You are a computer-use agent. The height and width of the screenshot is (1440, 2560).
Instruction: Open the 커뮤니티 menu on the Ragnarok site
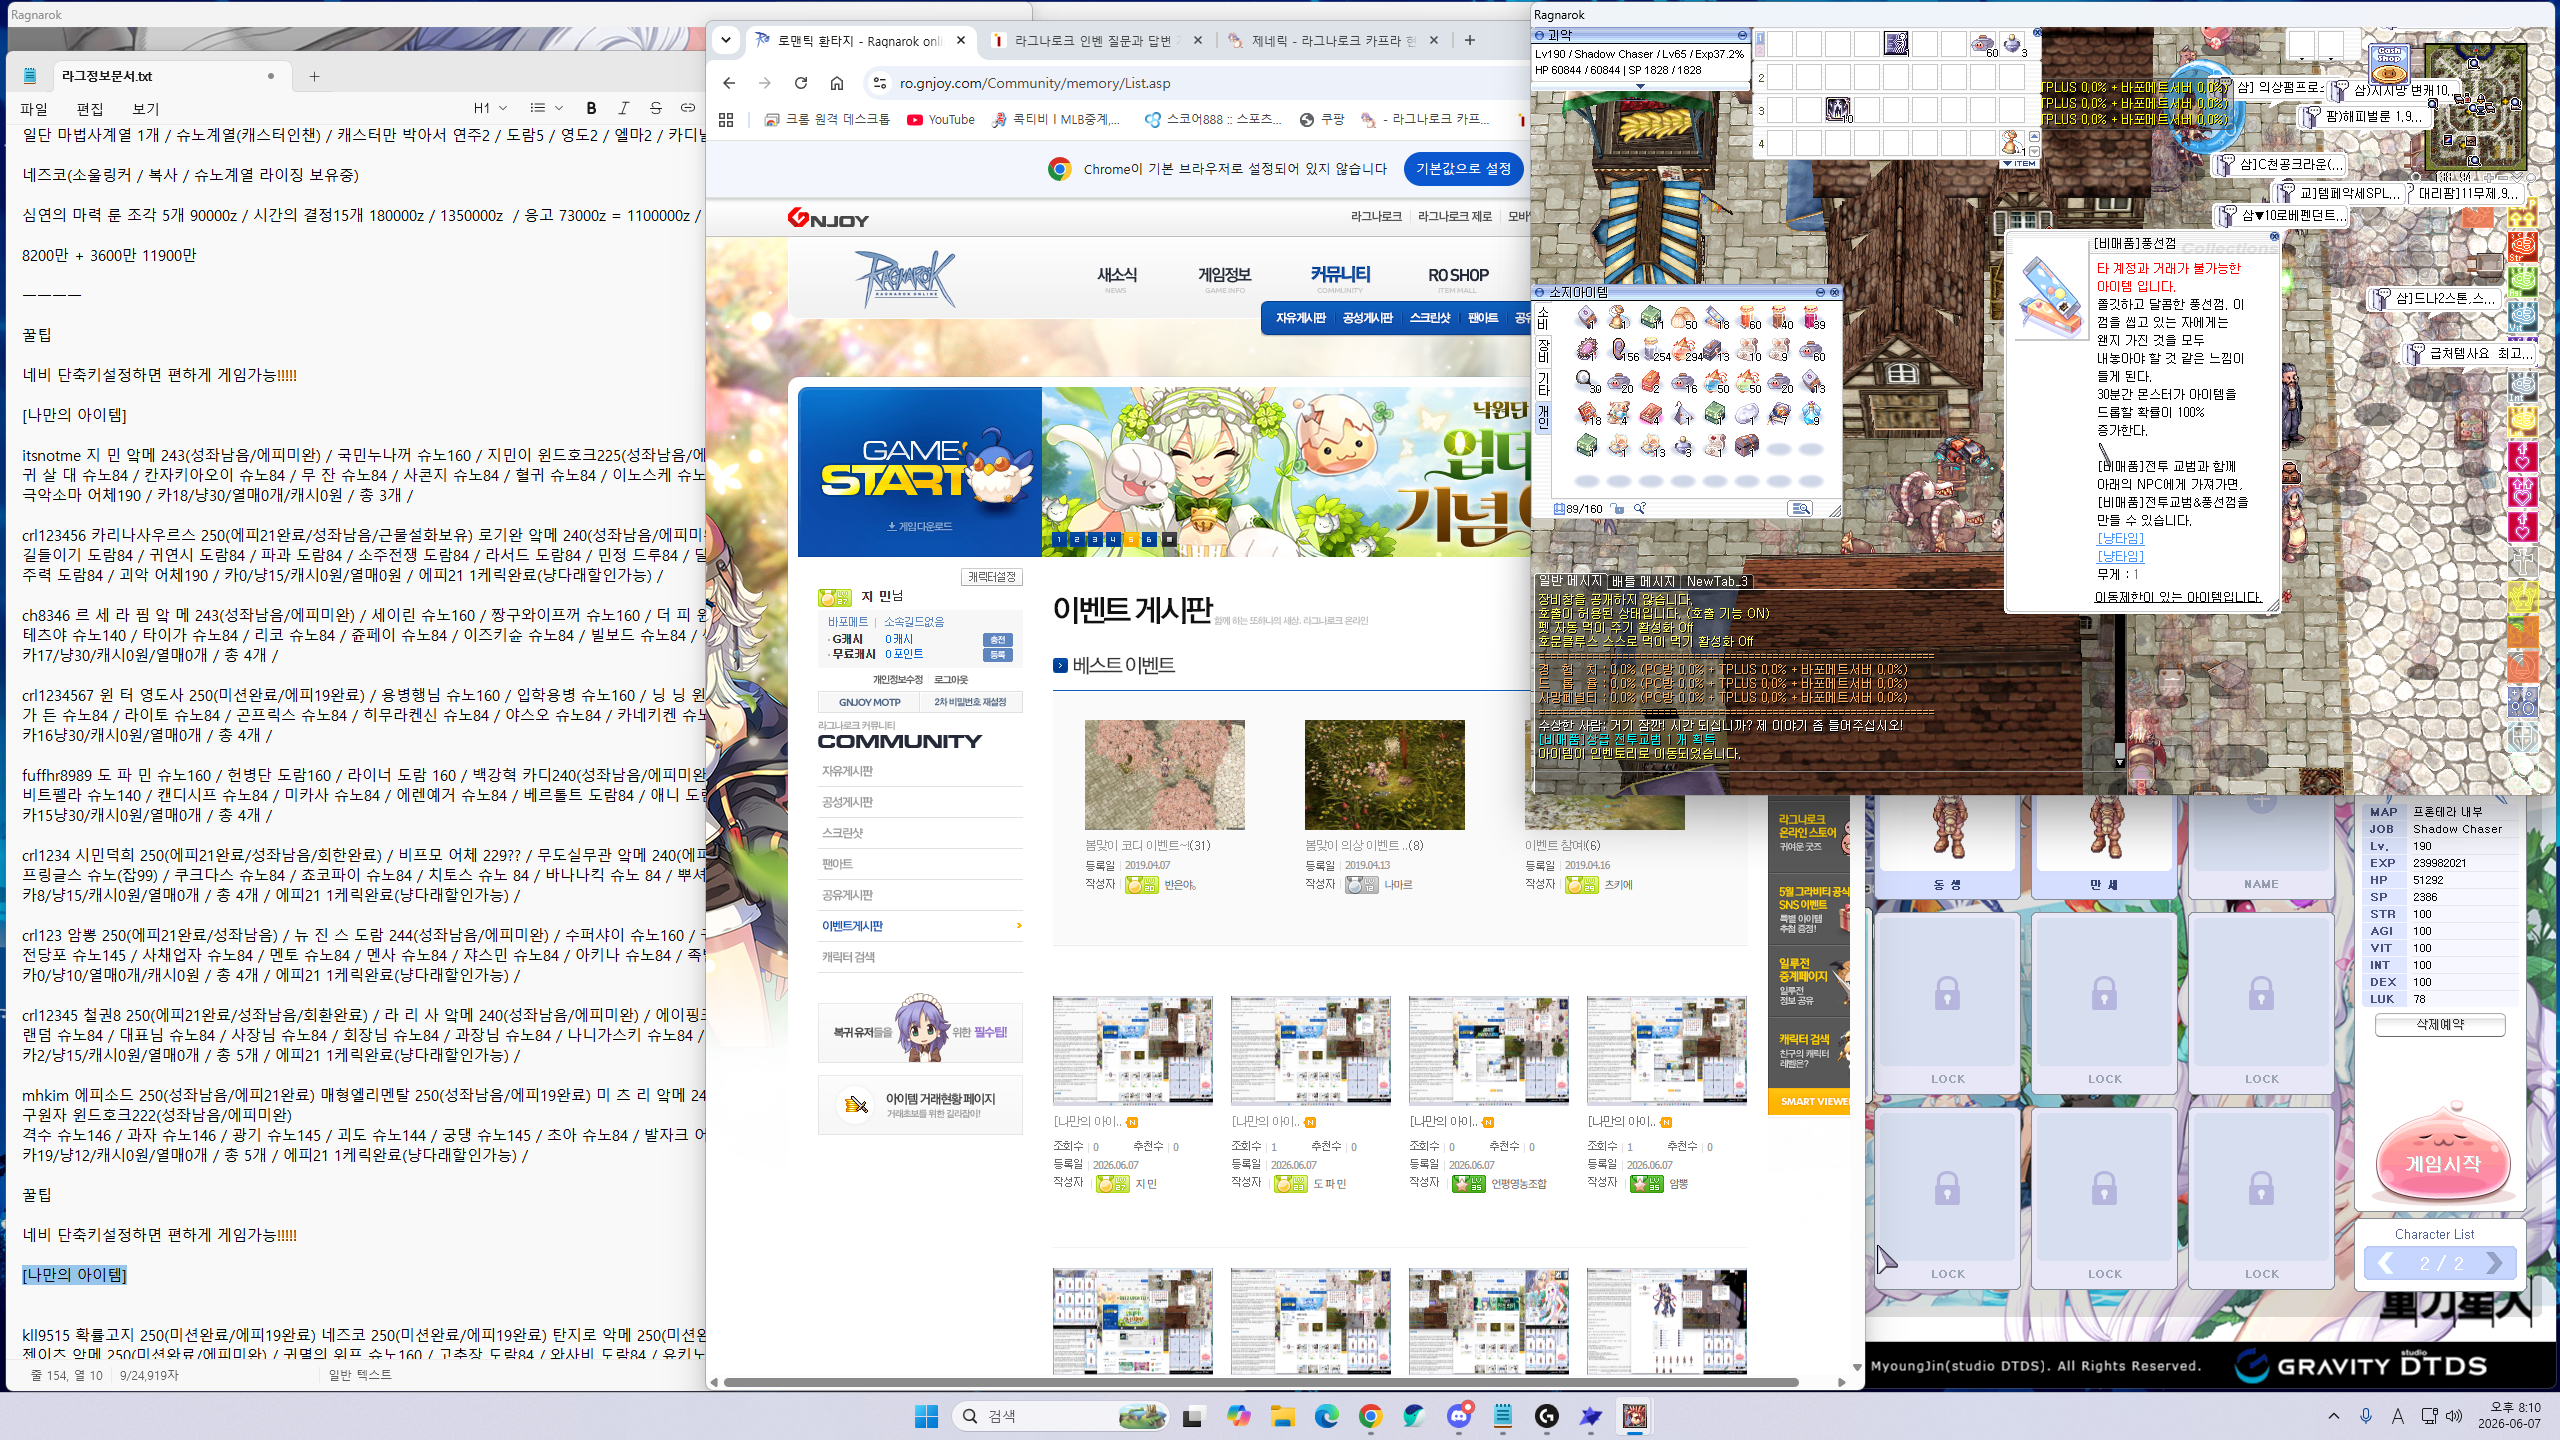[x=1340, y=276]
